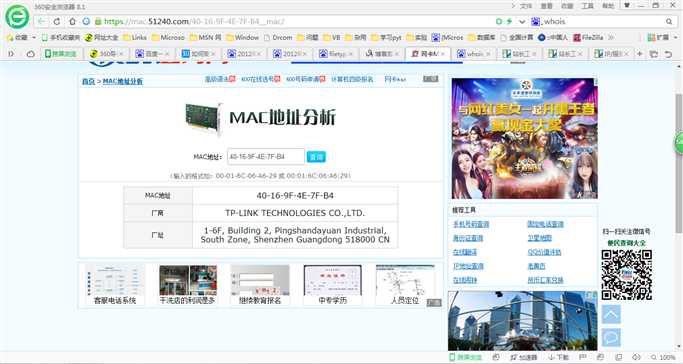Open the 人员定位 ad thumbnail

(x=405, y=285)
